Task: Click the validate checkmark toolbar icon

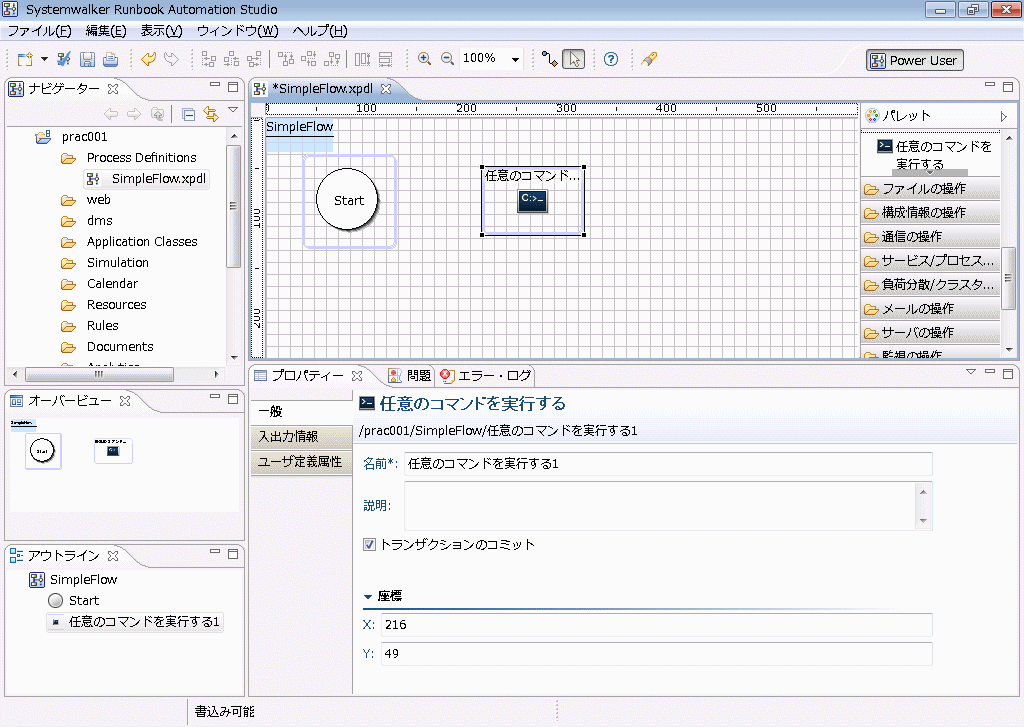Action: click(x=64, y=59)
